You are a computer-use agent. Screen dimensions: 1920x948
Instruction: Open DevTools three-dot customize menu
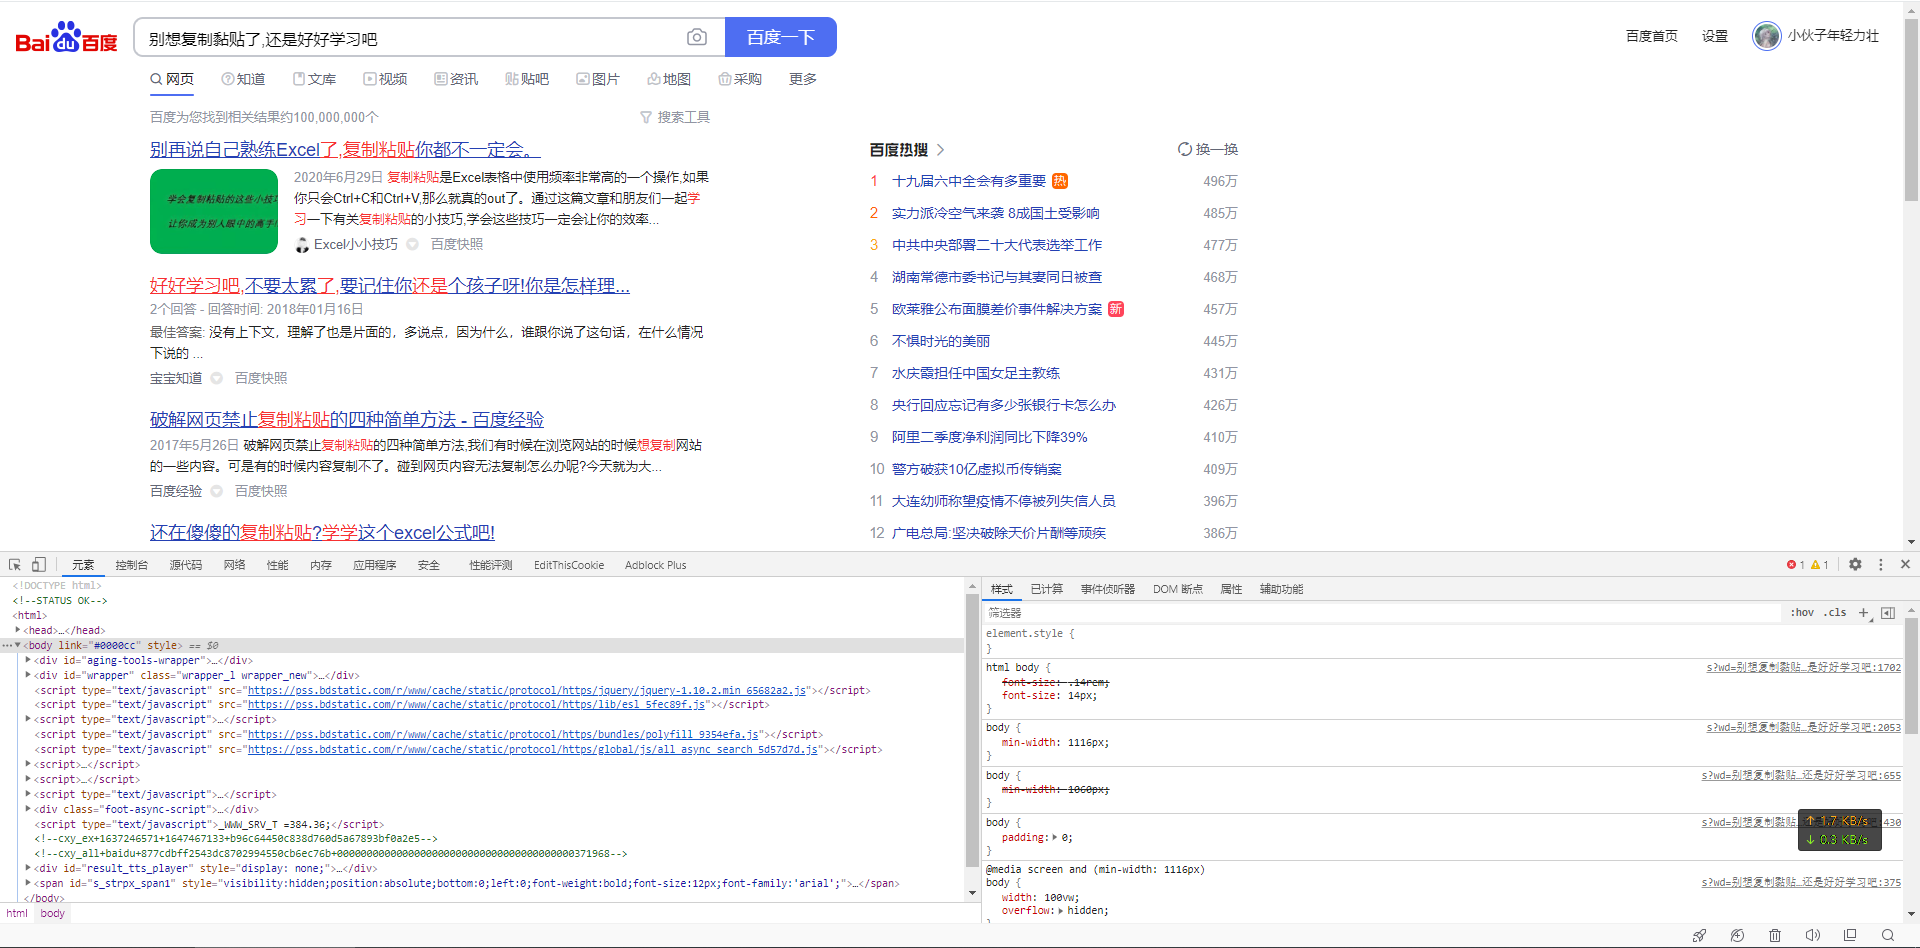[x=1880, y=564]
